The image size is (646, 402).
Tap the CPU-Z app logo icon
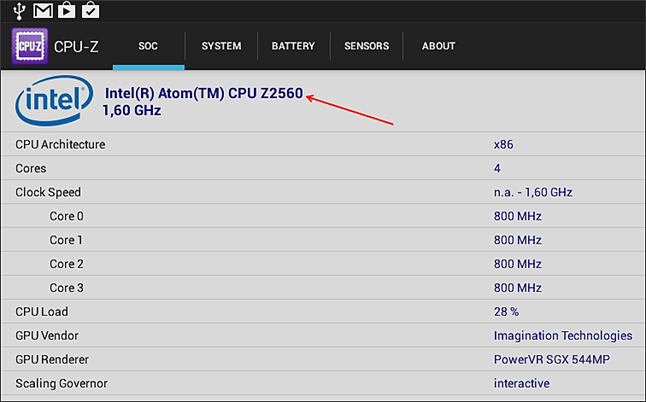(x=30, y=46)
